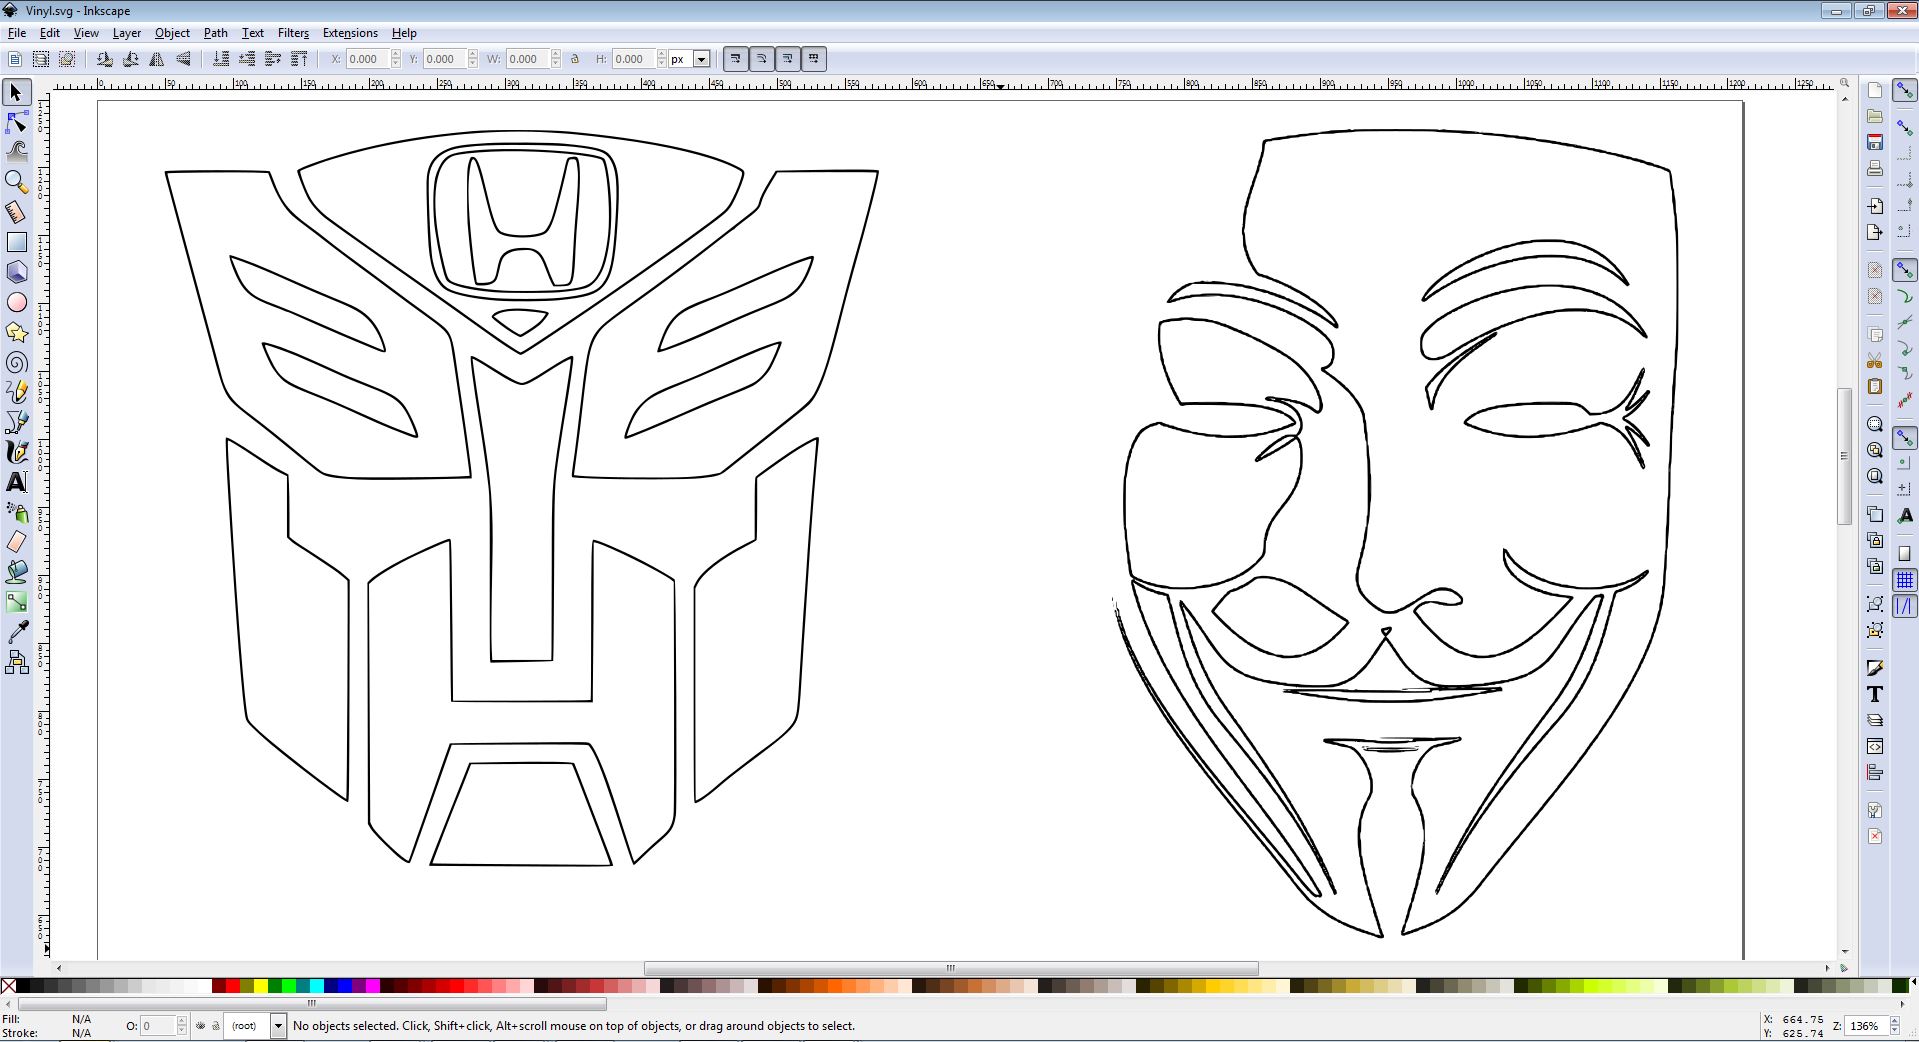This screenshot has width=1919, height=1042.
Task: Toggle move gradients with objects
Action: [787, 59]
